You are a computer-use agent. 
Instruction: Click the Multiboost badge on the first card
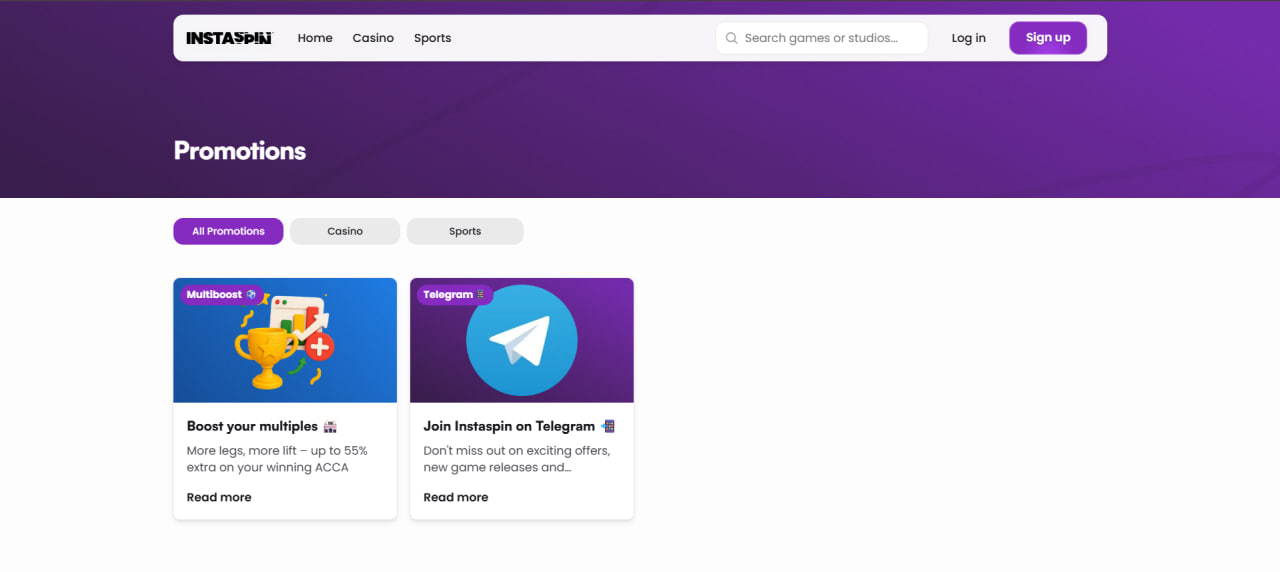(x=221, y=295)
